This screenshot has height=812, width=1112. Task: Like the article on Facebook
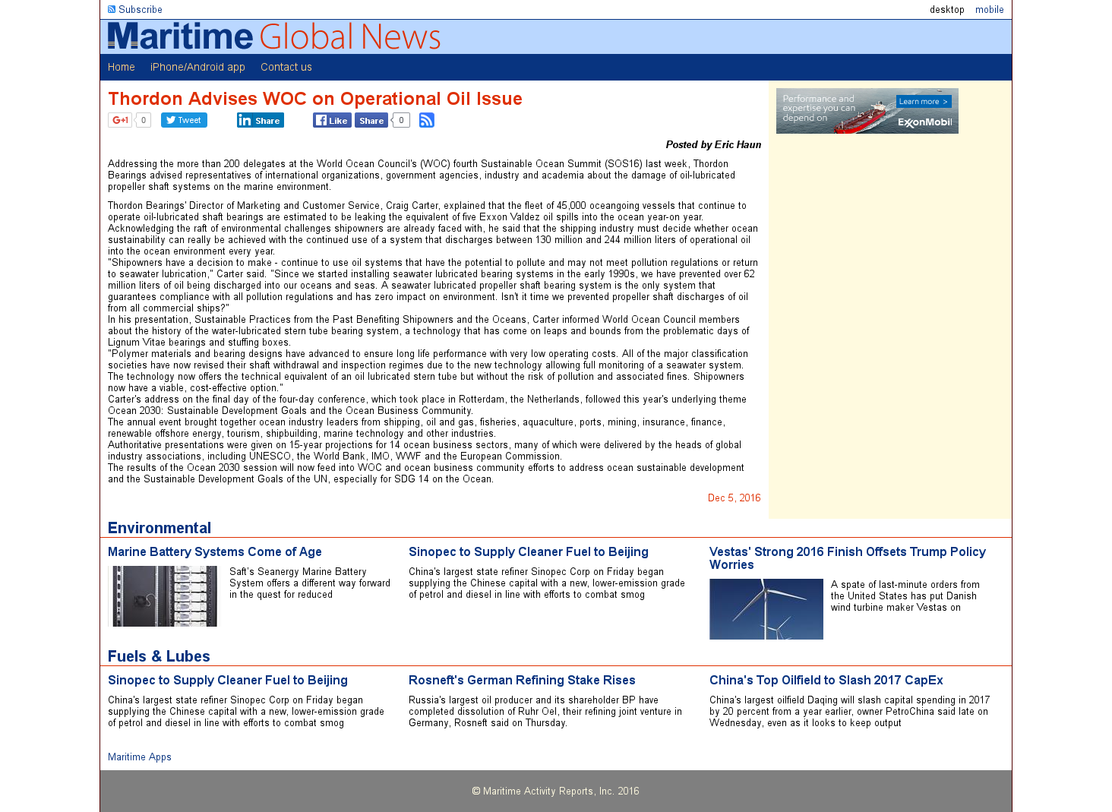pos(332,121)
